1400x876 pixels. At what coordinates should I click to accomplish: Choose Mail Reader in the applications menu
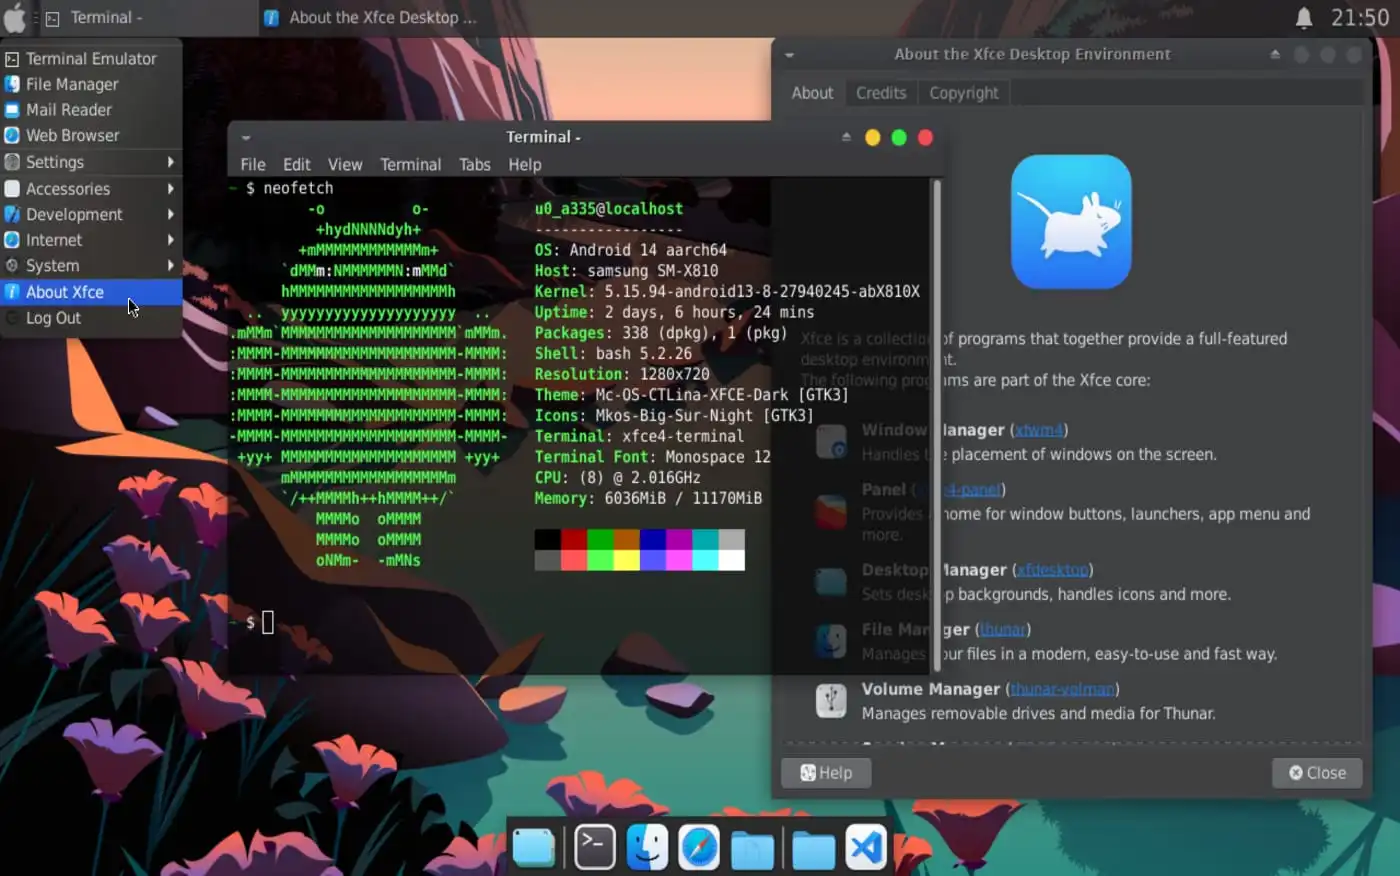point(91,110)
